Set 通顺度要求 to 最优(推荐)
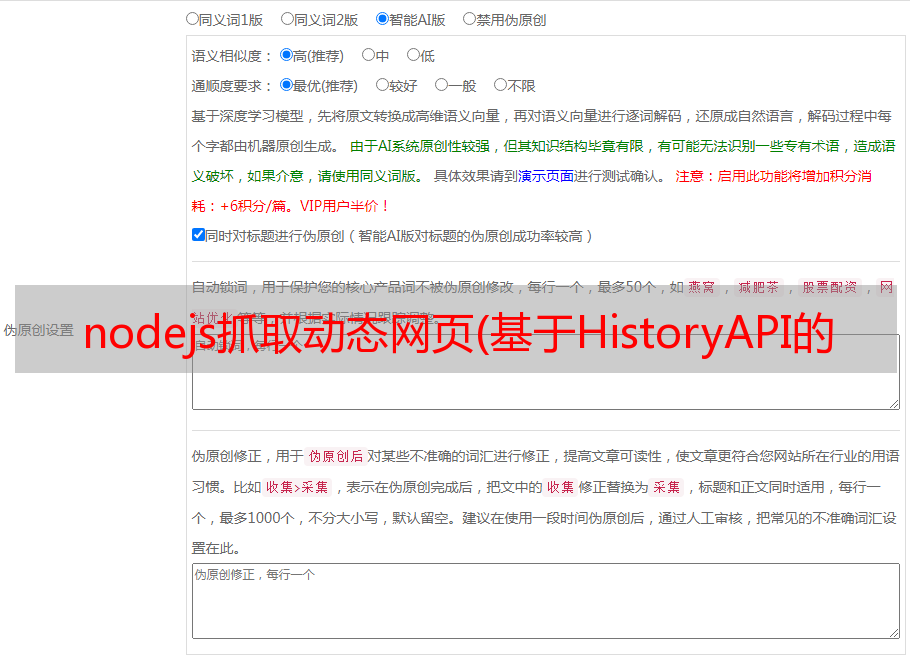Screen dimensions: 911x658 coord(286,85)
